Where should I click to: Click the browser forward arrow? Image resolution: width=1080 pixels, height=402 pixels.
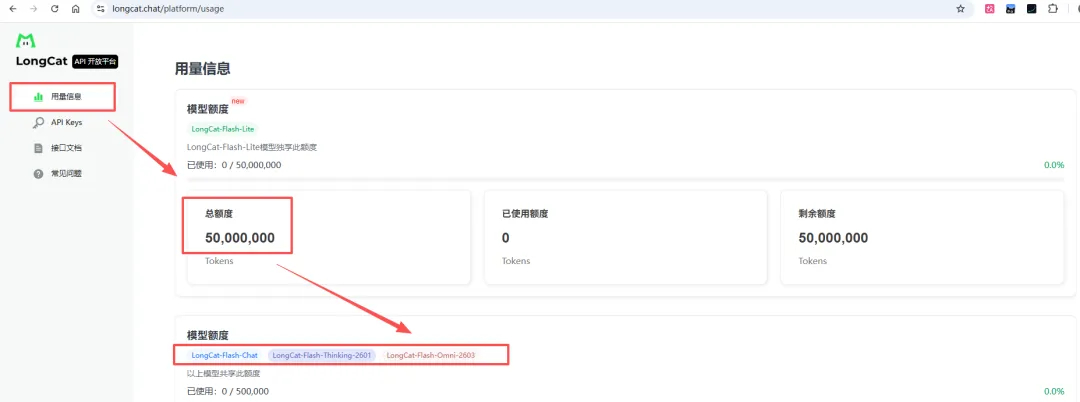34,9
